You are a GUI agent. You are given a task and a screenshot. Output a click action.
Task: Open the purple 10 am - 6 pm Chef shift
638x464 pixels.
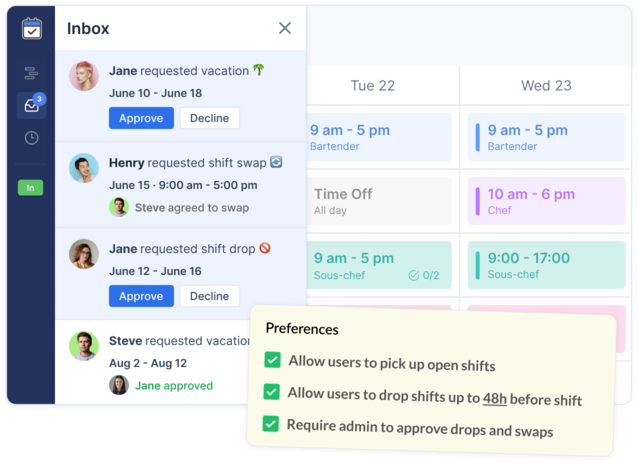[546, 201]
